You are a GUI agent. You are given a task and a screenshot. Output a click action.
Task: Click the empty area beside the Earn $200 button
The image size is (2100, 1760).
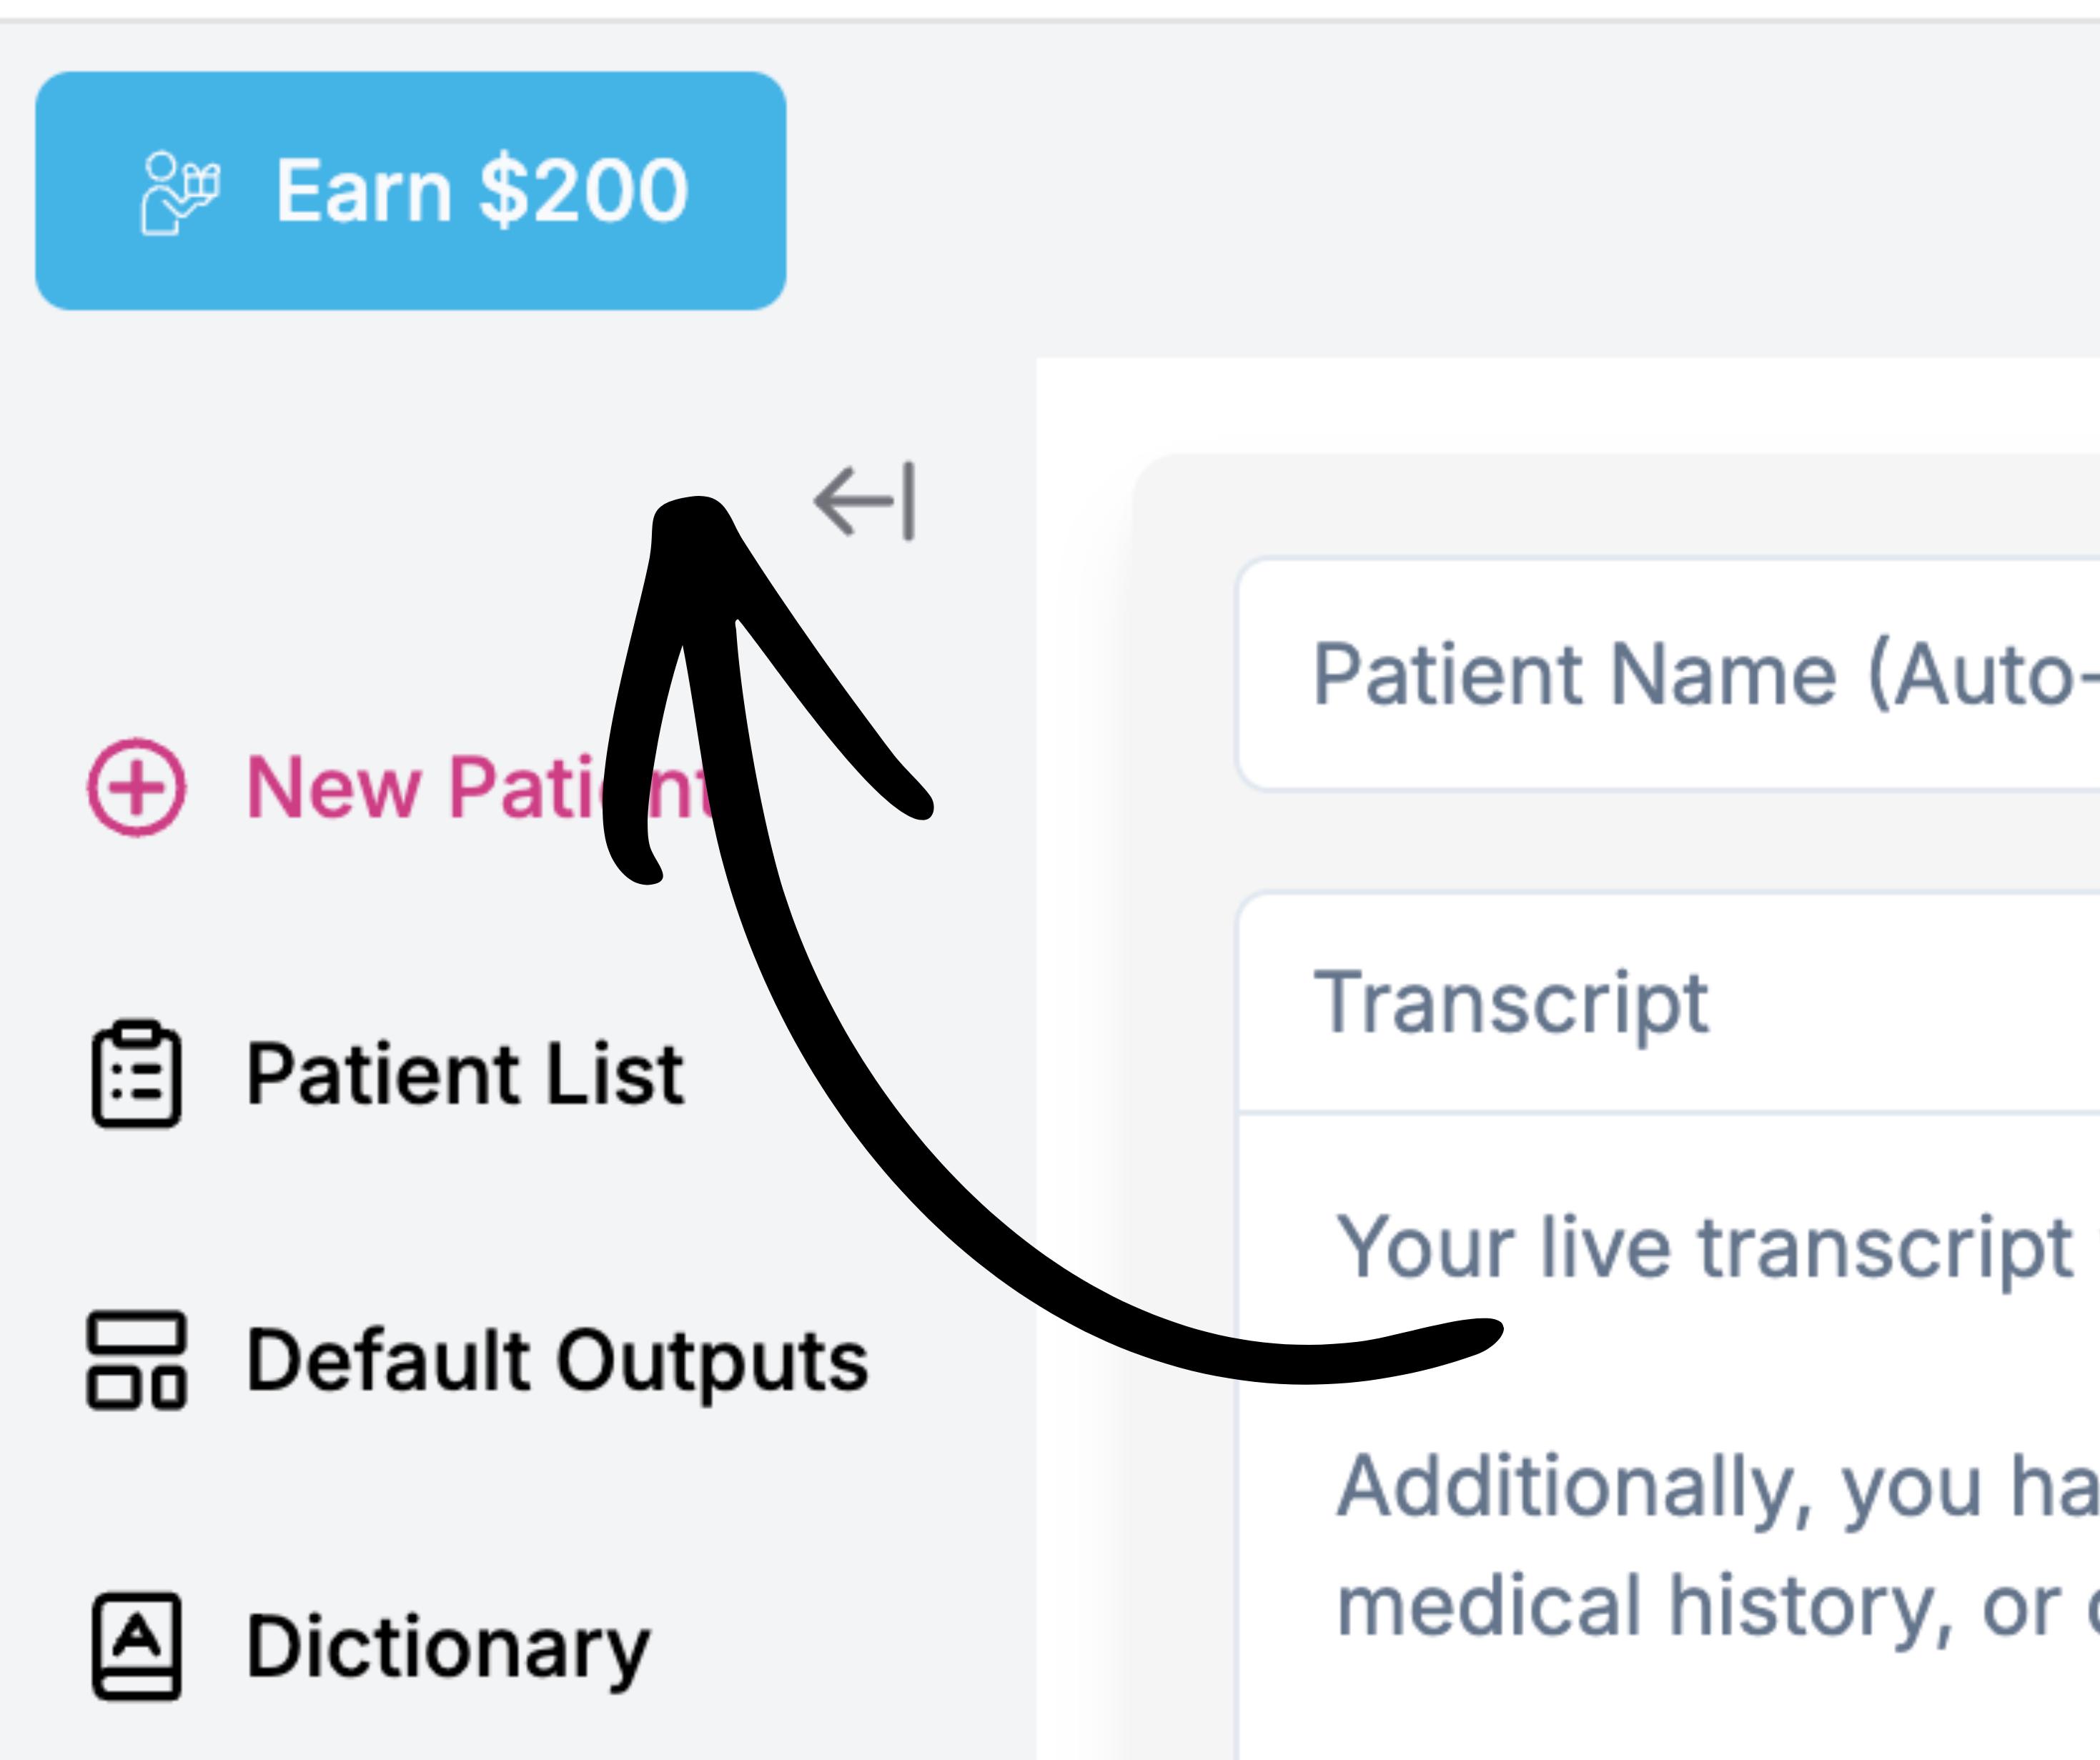tap(1400, 190)
